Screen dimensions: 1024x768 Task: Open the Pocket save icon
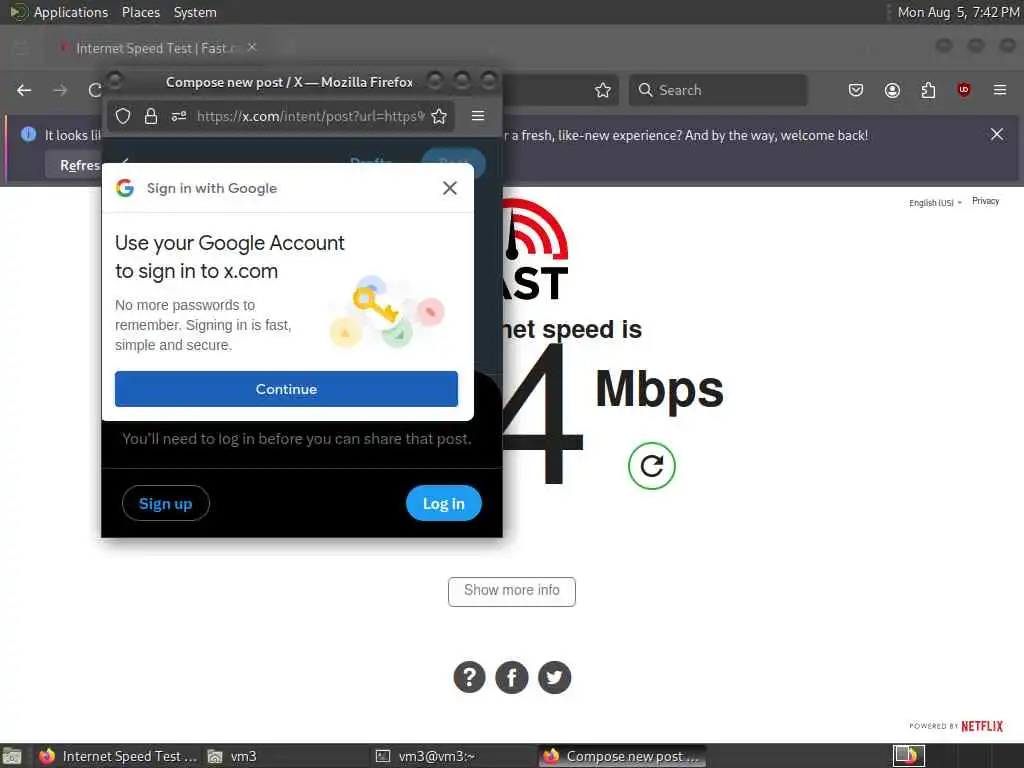pos(856,90)
